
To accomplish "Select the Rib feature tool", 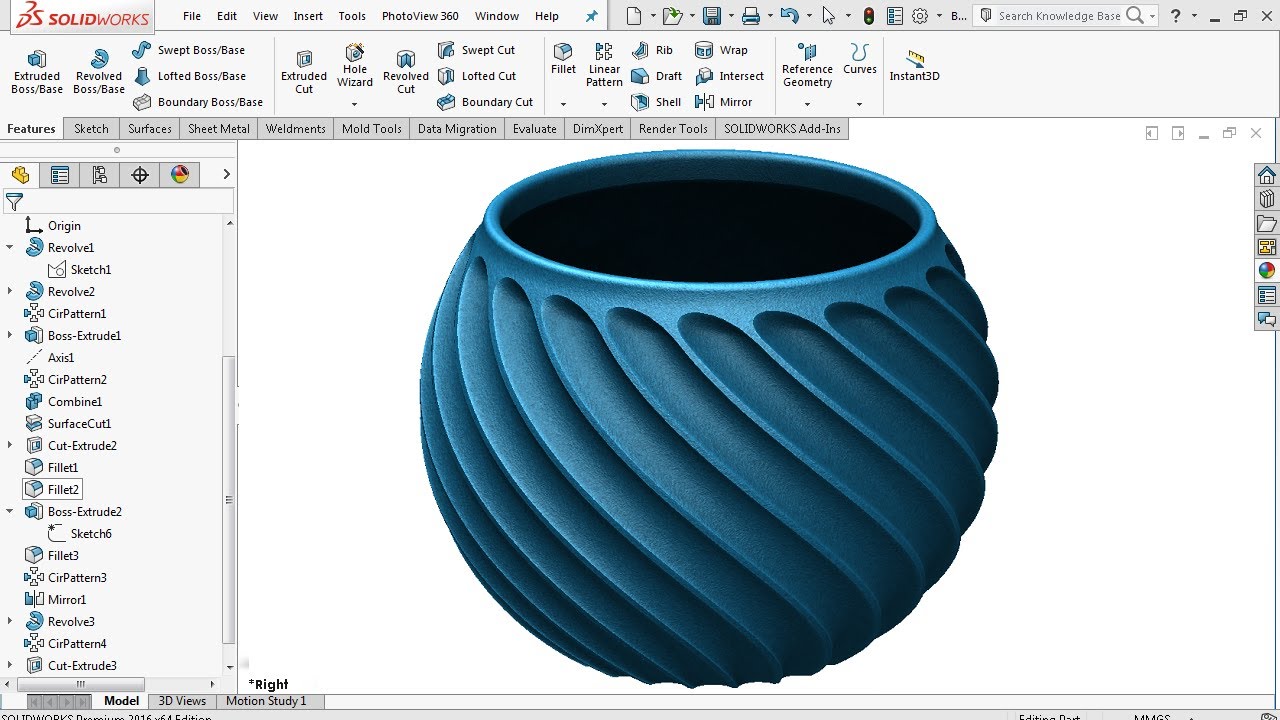I will coord(653,50).
